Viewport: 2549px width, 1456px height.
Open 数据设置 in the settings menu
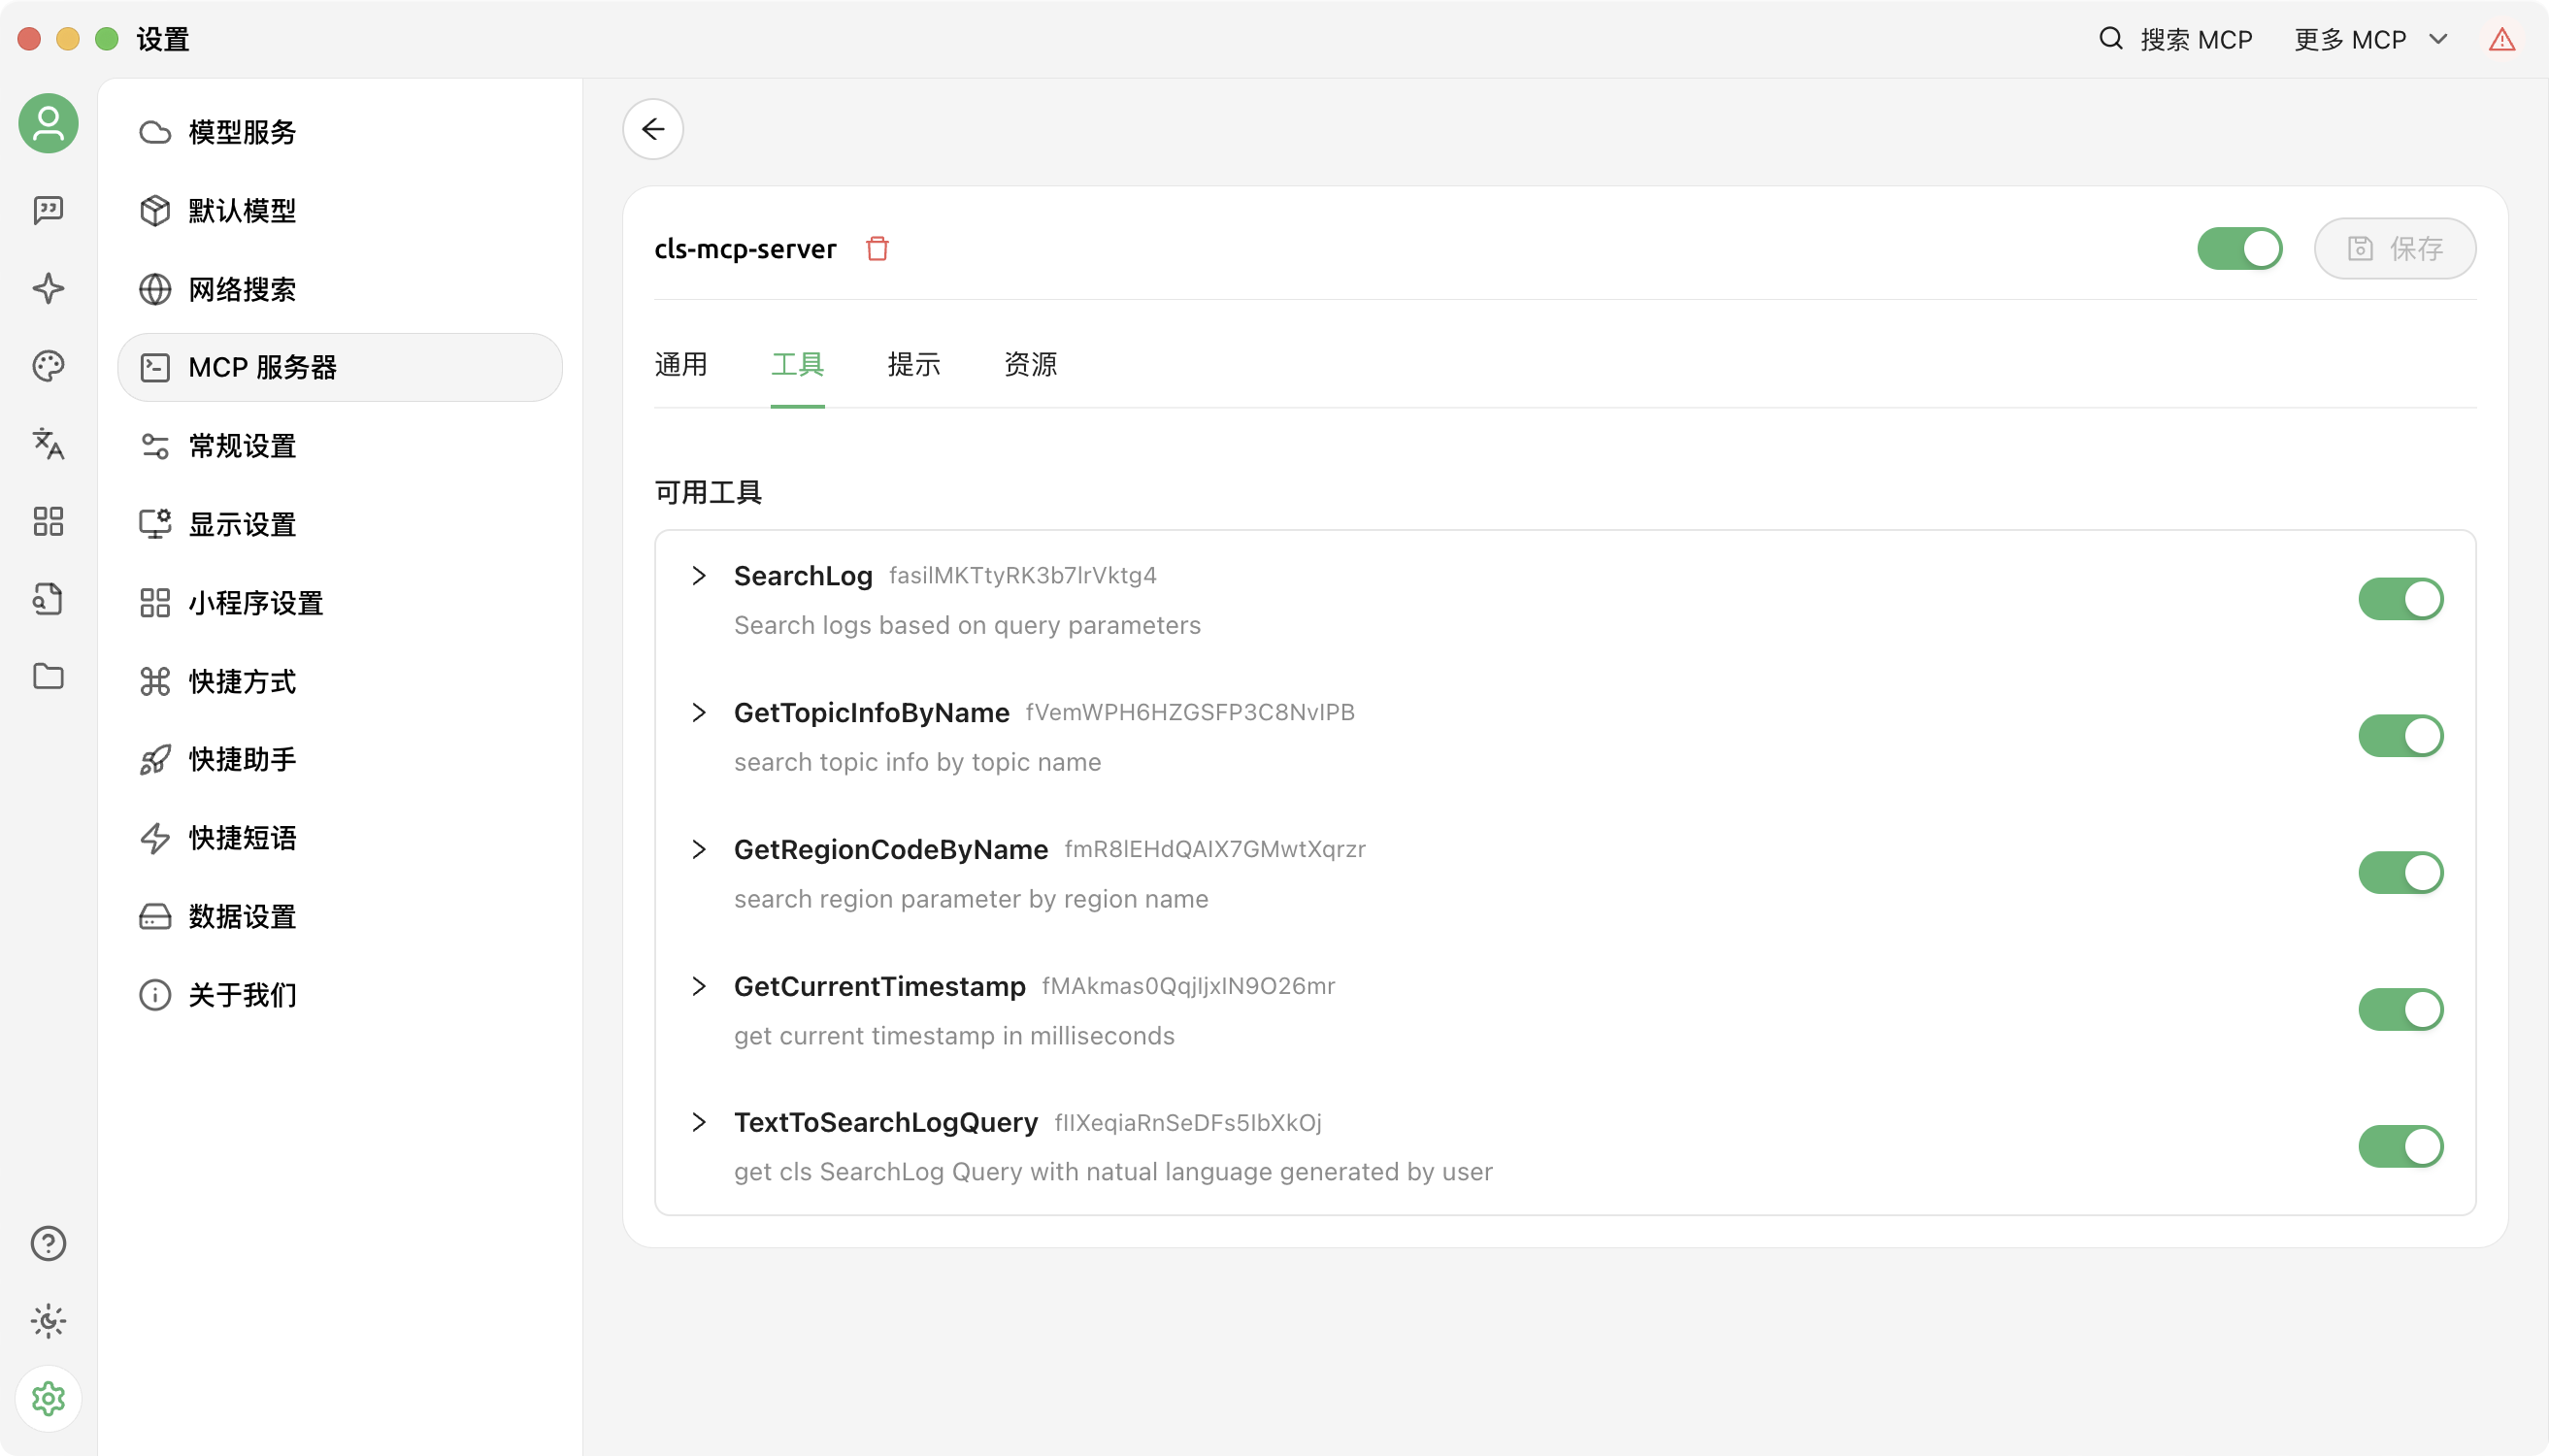pyautogui.click(x=242, y=916)
